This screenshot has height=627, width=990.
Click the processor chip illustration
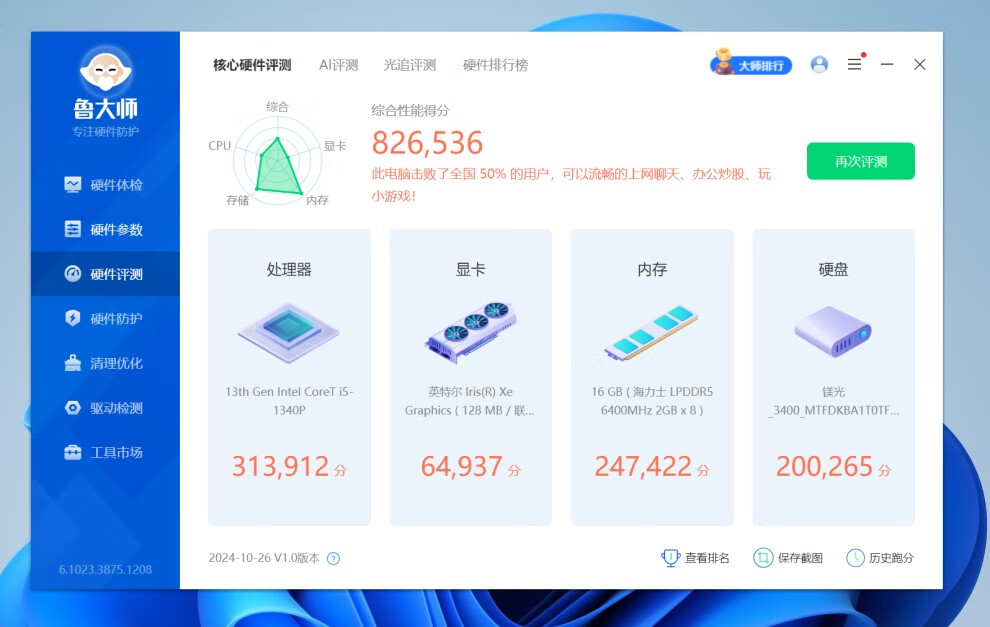(x=289, y=332)
